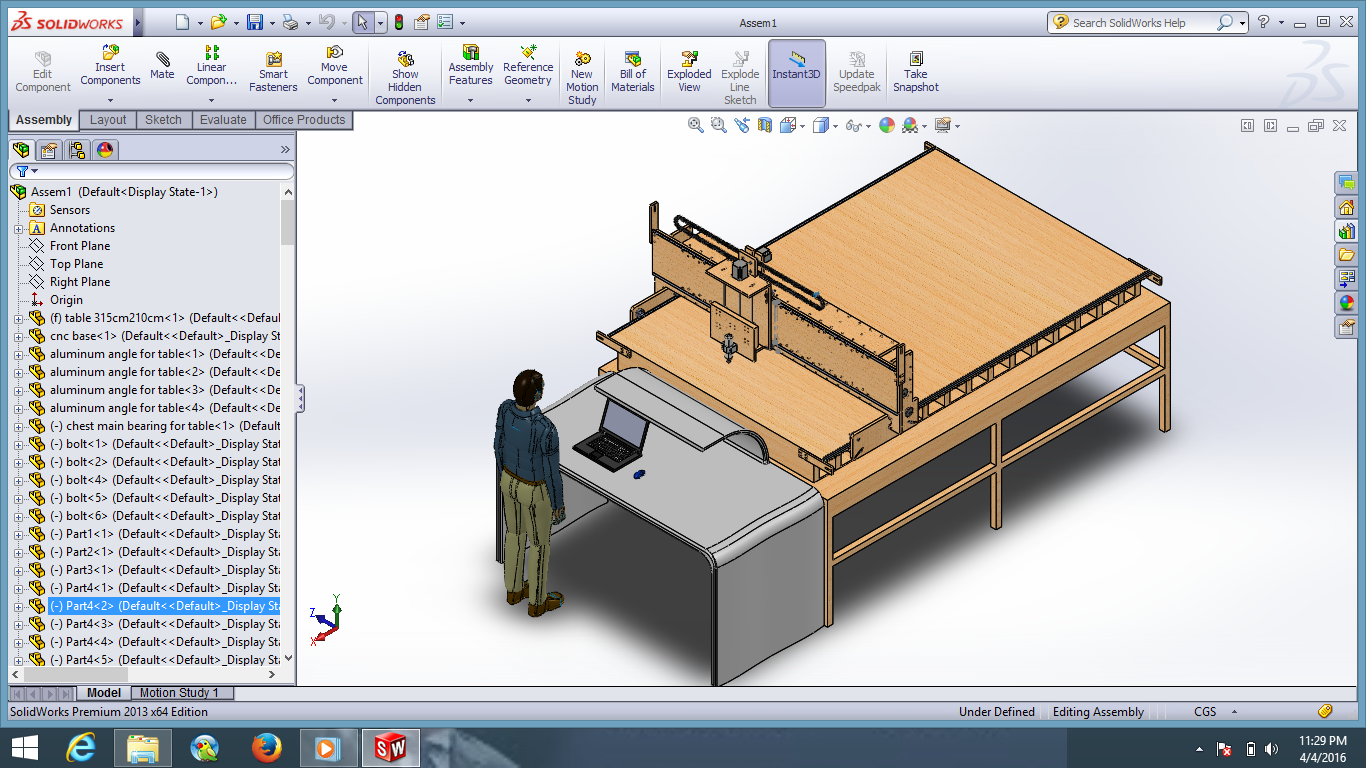Open the Options checklist icon
Screen dimensions: 1366x768
tap(445, 22)
